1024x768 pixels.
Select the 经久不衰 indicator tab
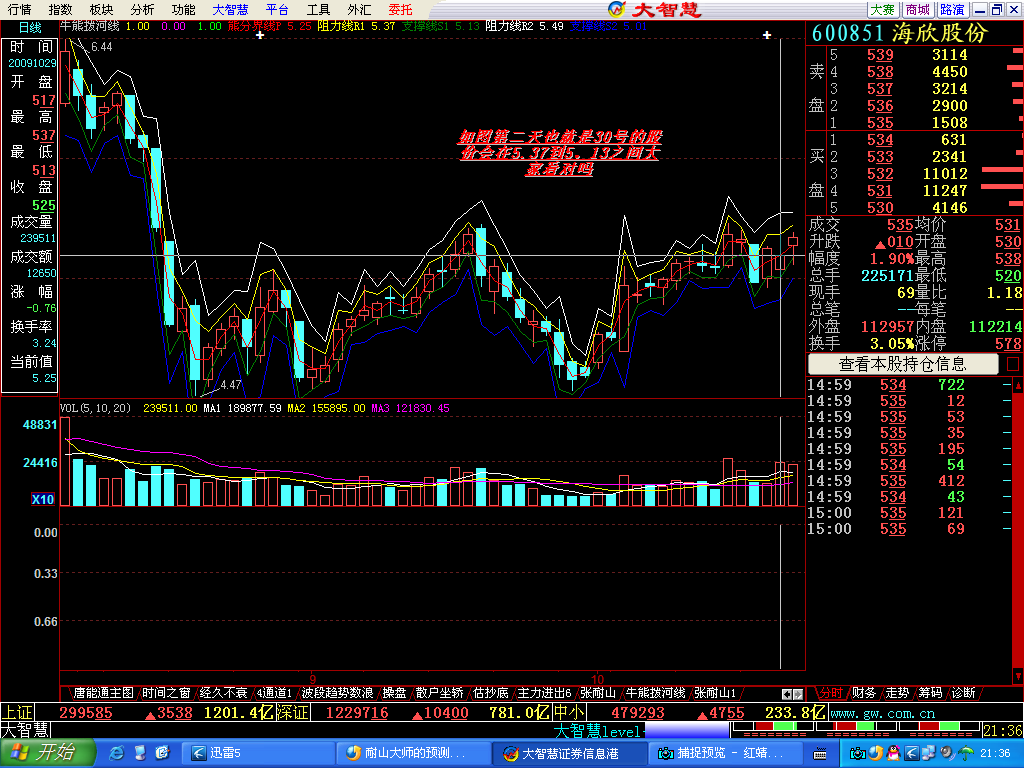click(223, 693)
